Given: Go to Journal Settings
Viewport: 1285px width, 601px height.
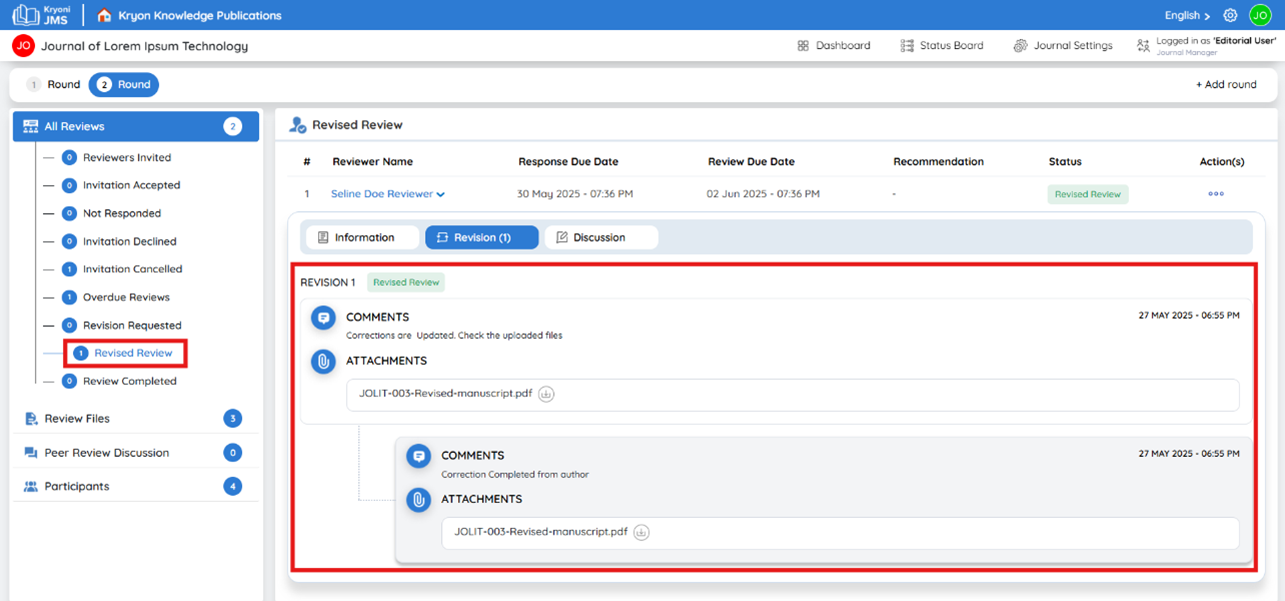Looking at the screenshot, I should pyautogui.click(x=1062, y=45).
